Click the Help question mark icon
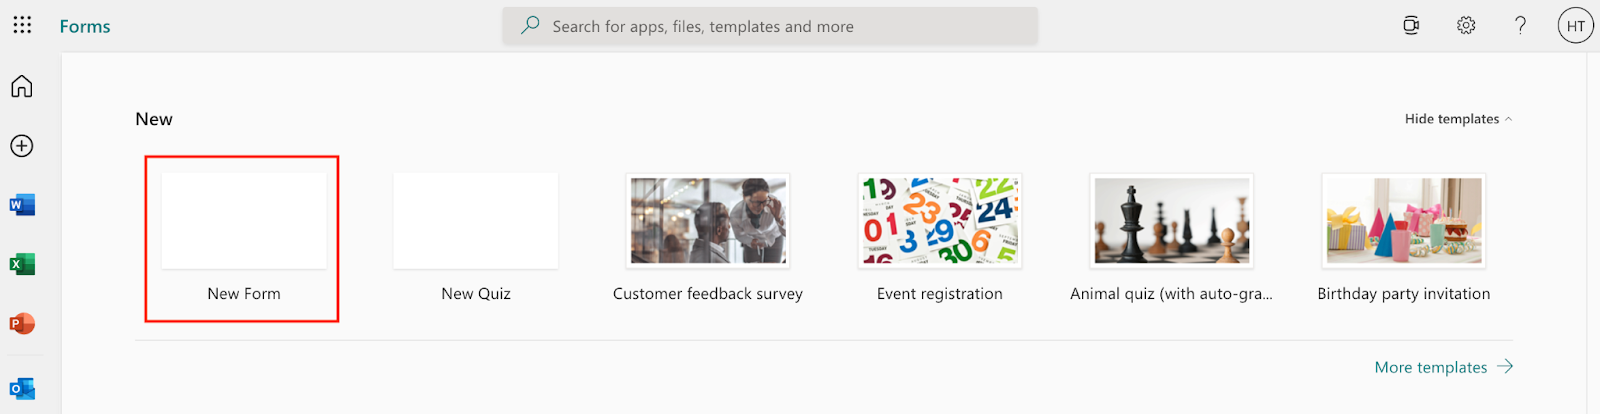The width and height of the screenshot is (1600, 414). 1520,26
